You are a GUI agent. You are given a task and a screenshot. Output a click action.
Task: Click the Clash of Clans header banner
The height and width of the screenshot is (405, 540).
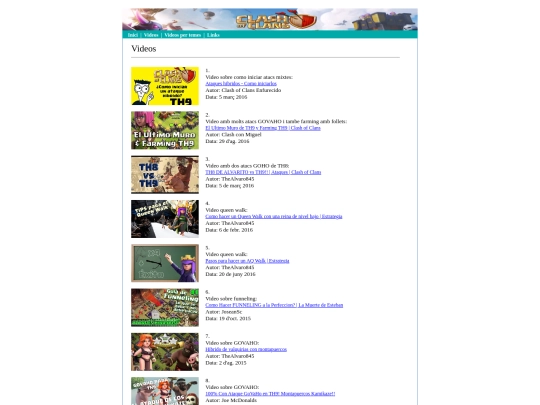pyautogui.click(x=270, y=19)
